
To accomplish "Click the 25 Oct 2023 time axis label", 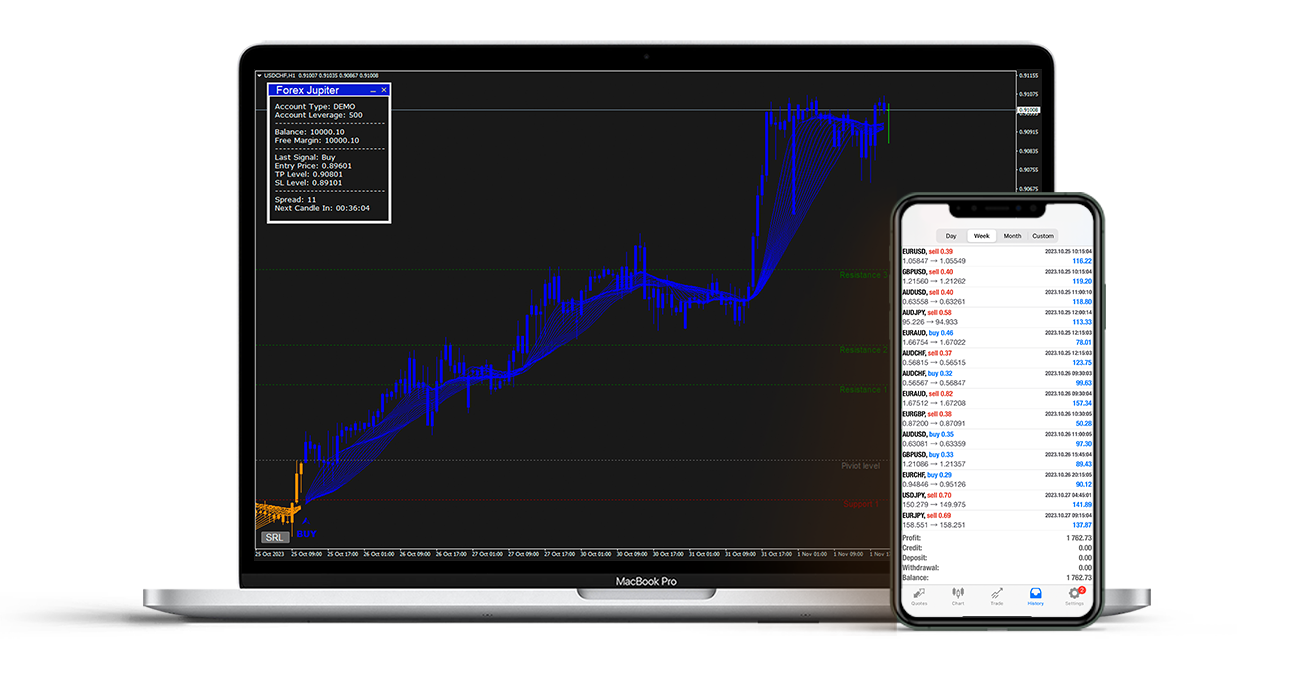I will [271, 553].
